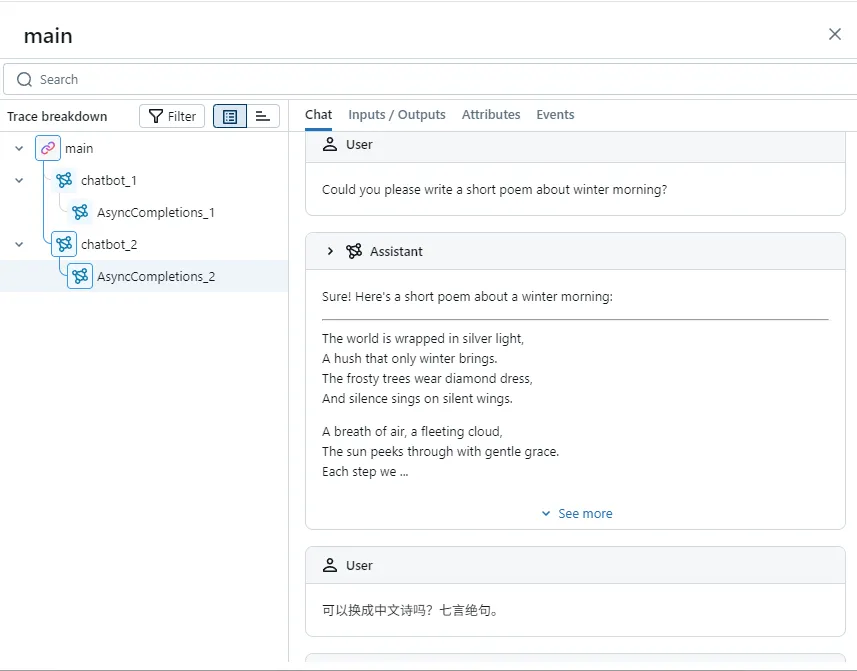Close the main trace panel
The width and height of the screenshot is (857, 671).
835,34
